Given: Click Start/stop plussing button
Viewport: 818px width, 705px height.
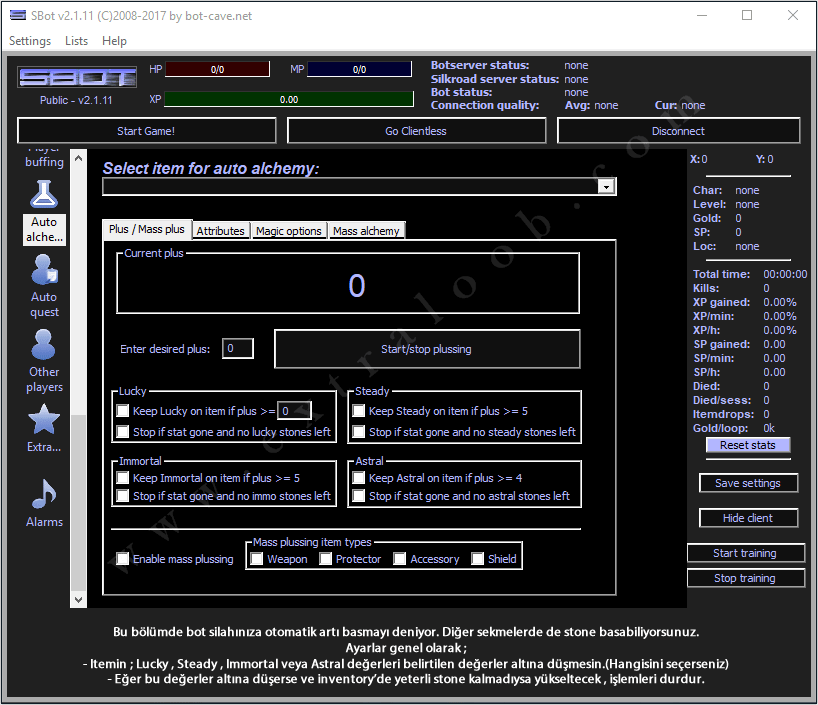Looking at the screenshot, I should [x=427, y=349].
